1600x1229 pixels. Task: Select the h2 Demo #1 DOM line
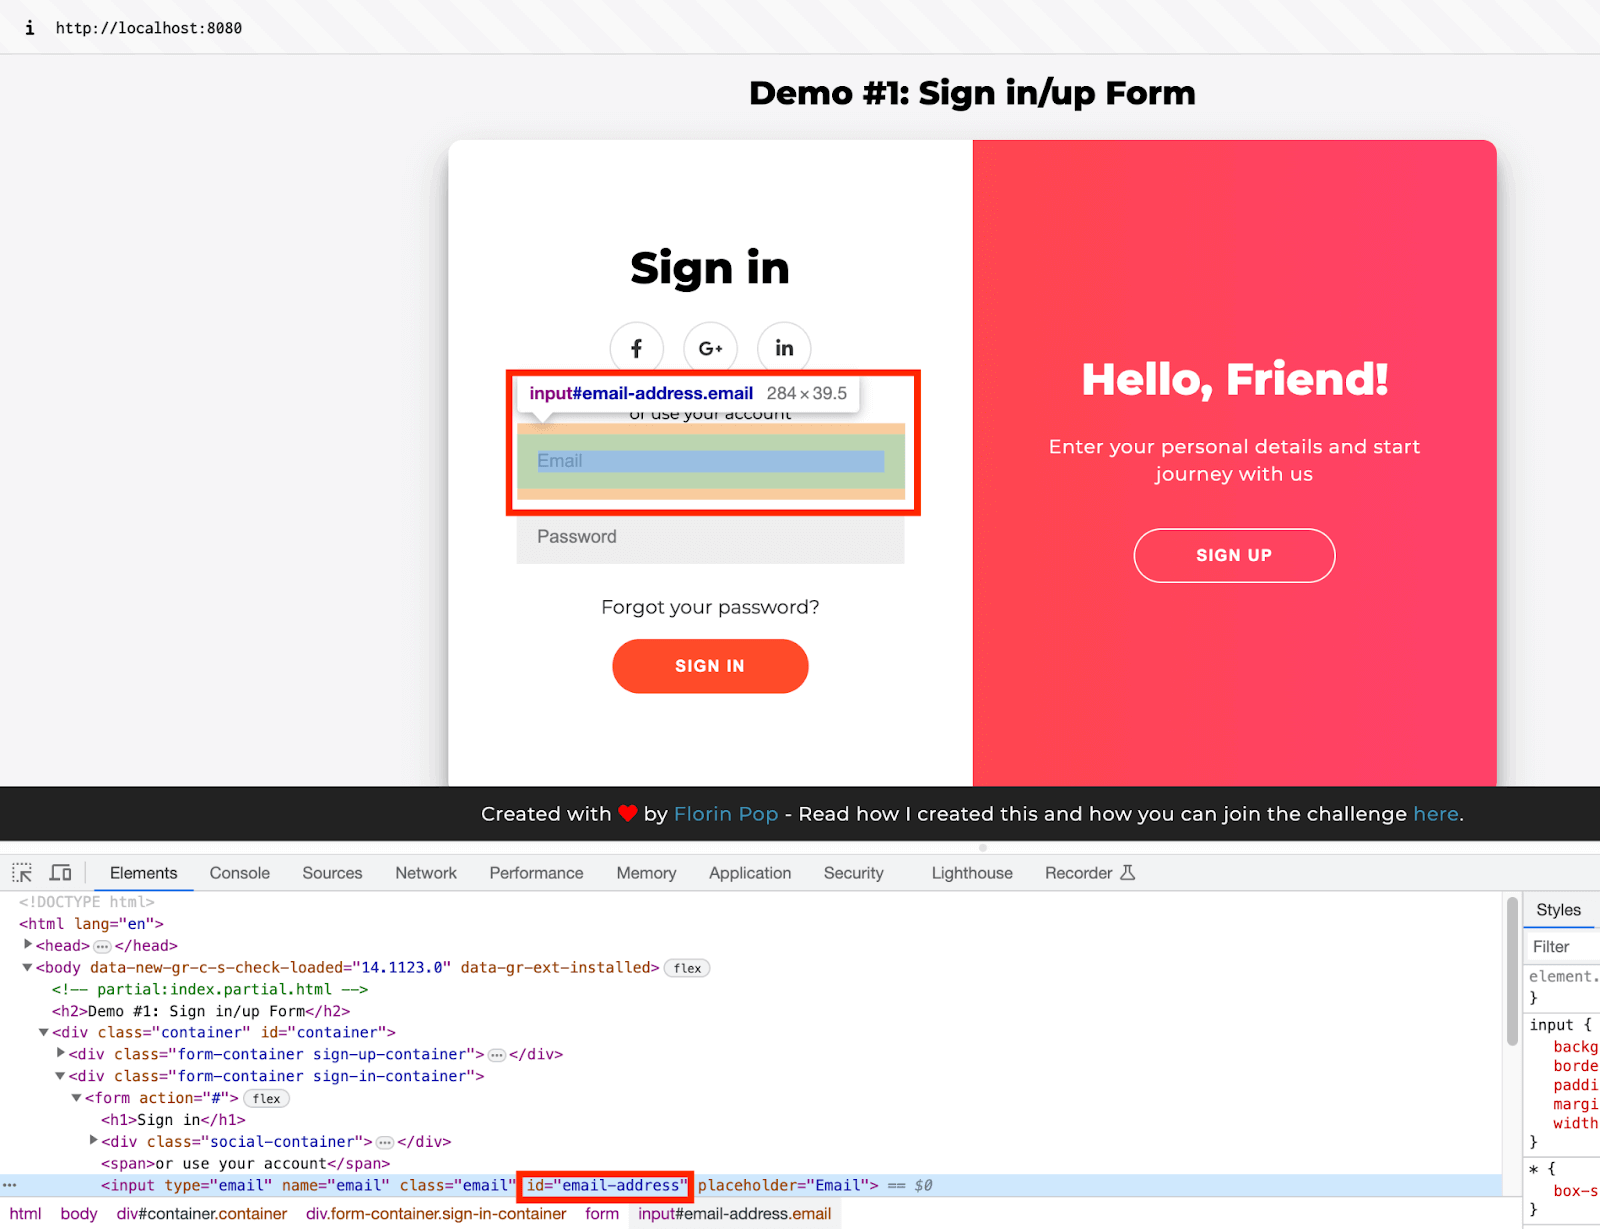(201, 1011)
